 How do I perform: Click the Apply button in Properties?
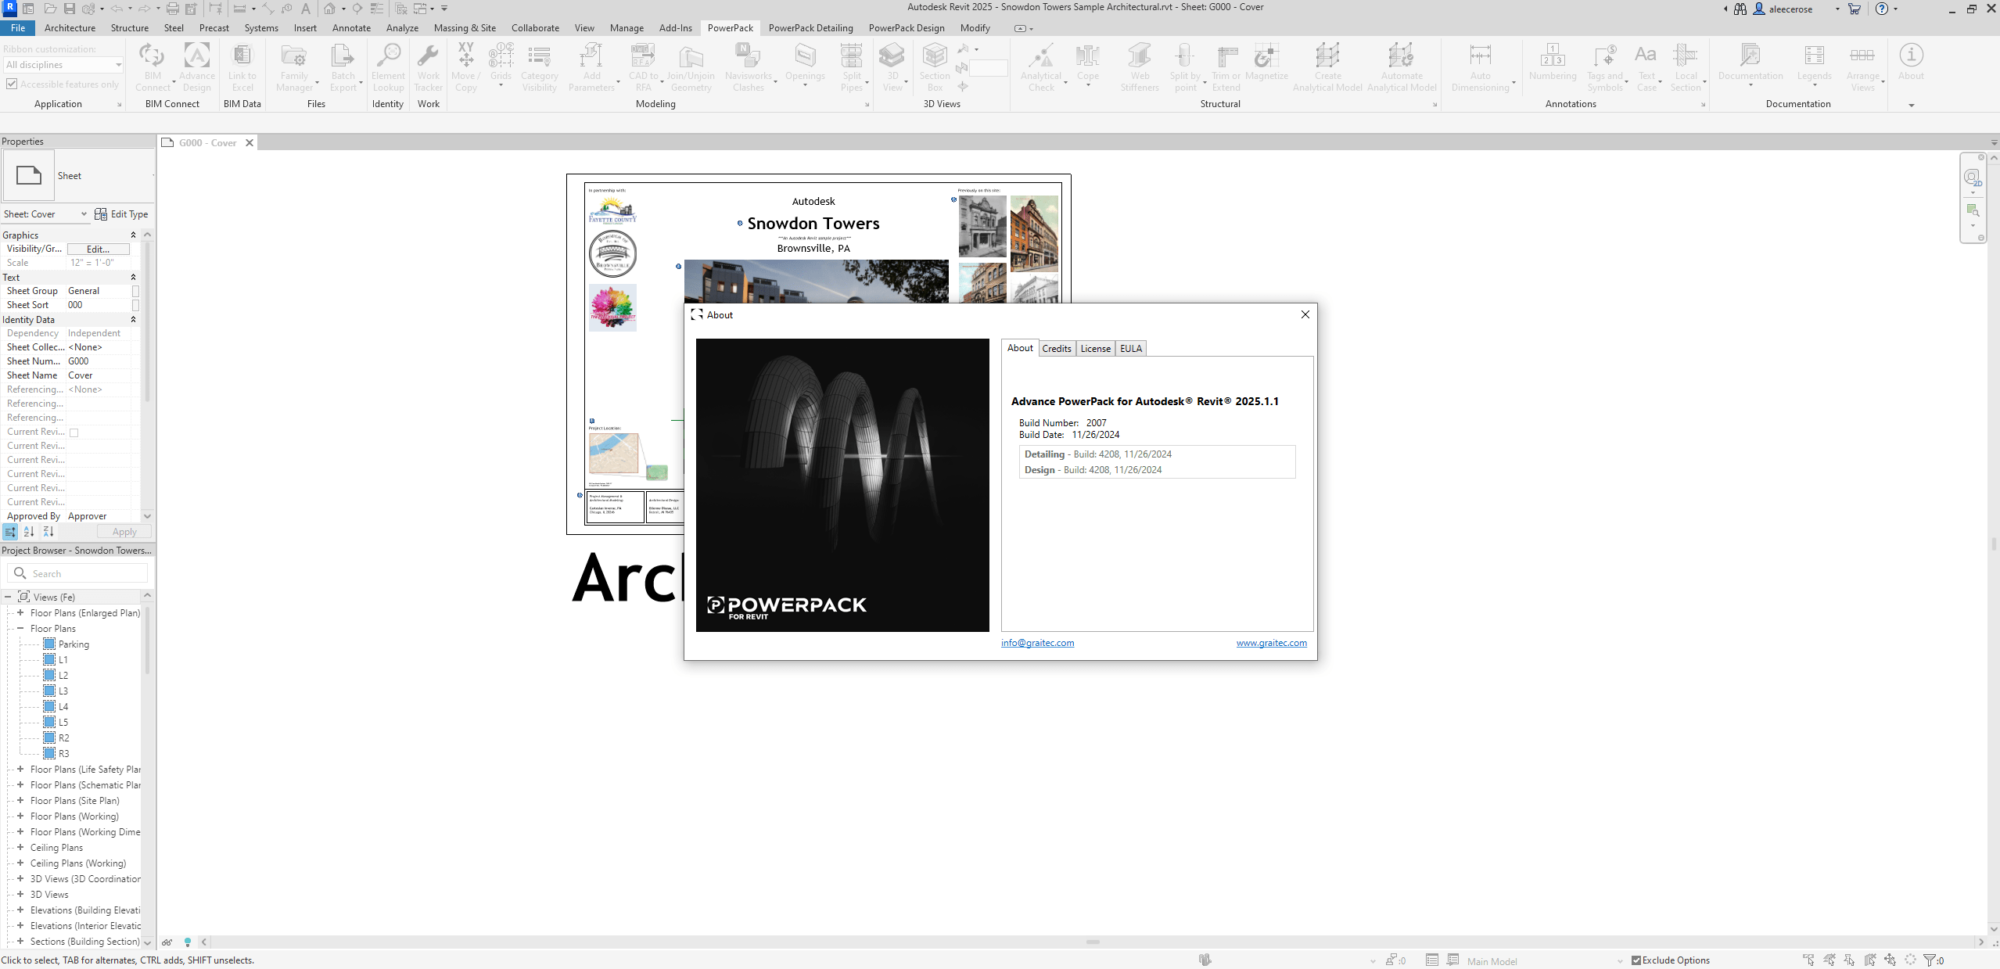point(124,532)
